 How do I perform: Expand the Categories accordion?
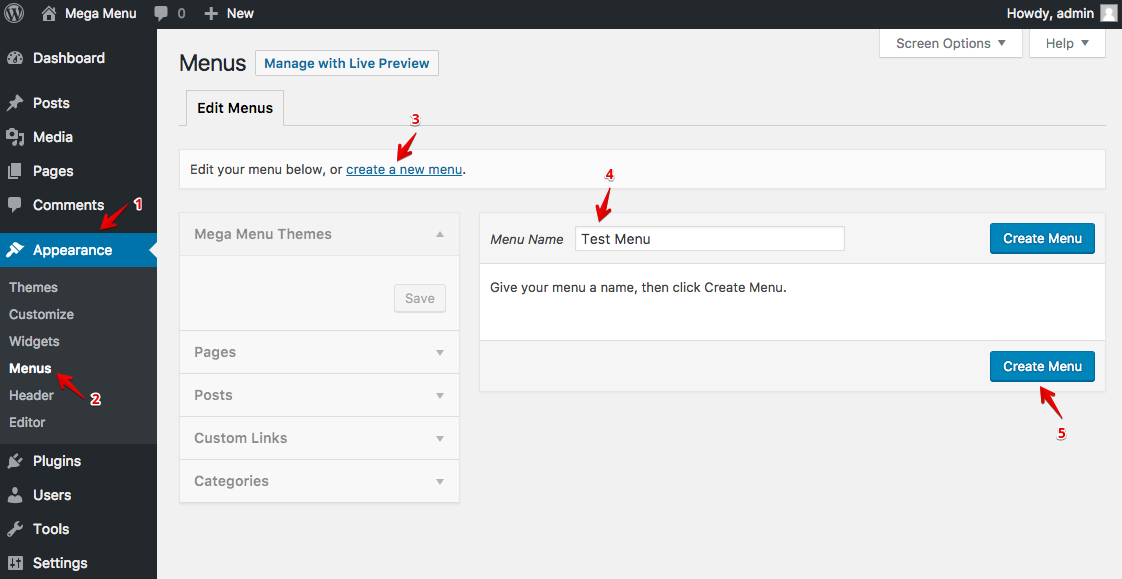pyautogui.click(x=318, y=481)
